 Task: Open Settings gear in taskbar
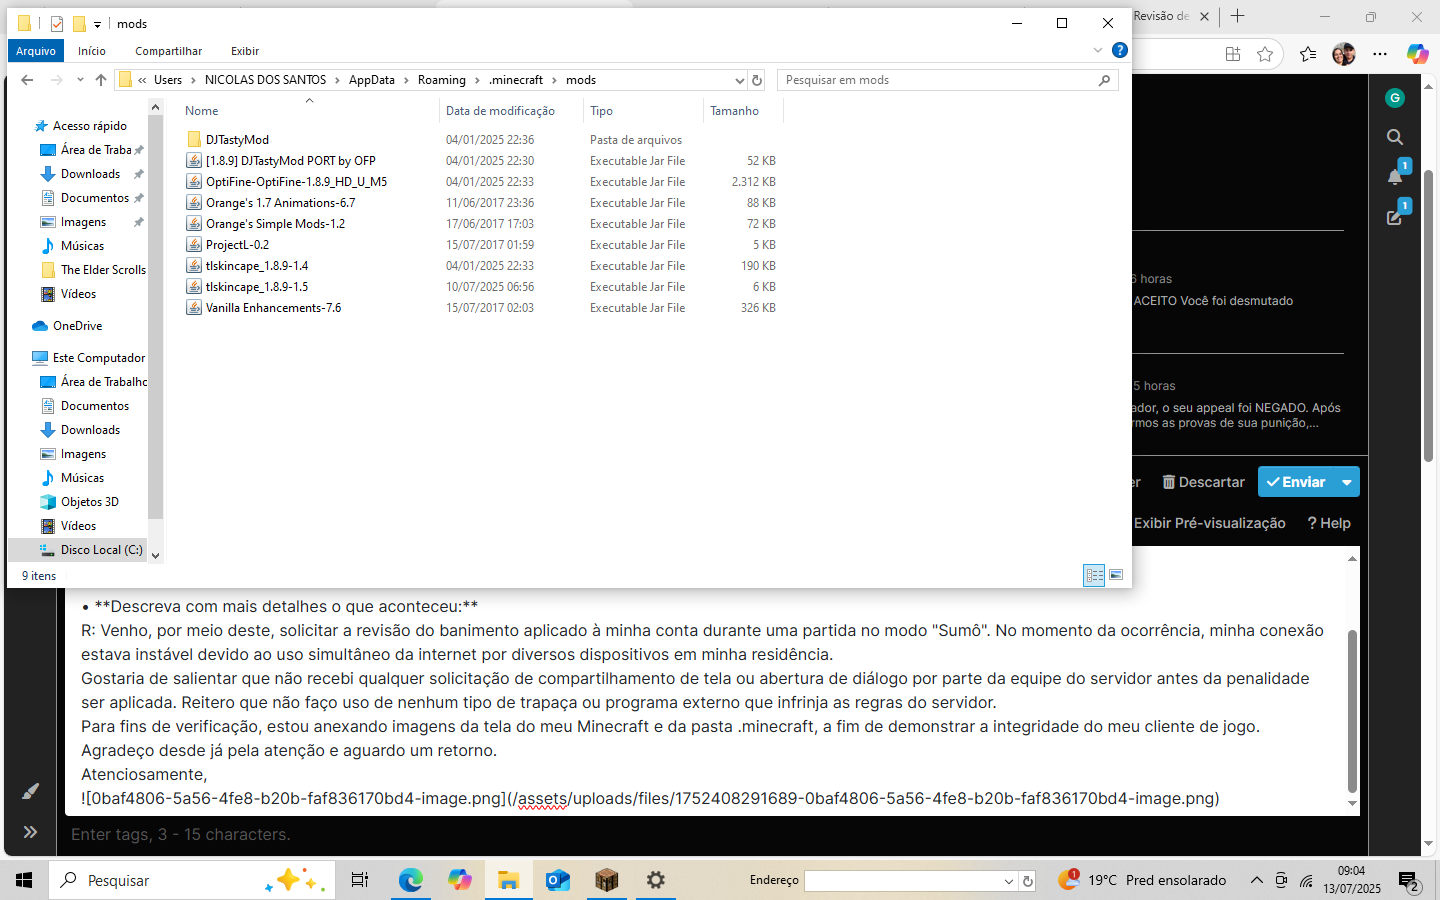(656, 880)
